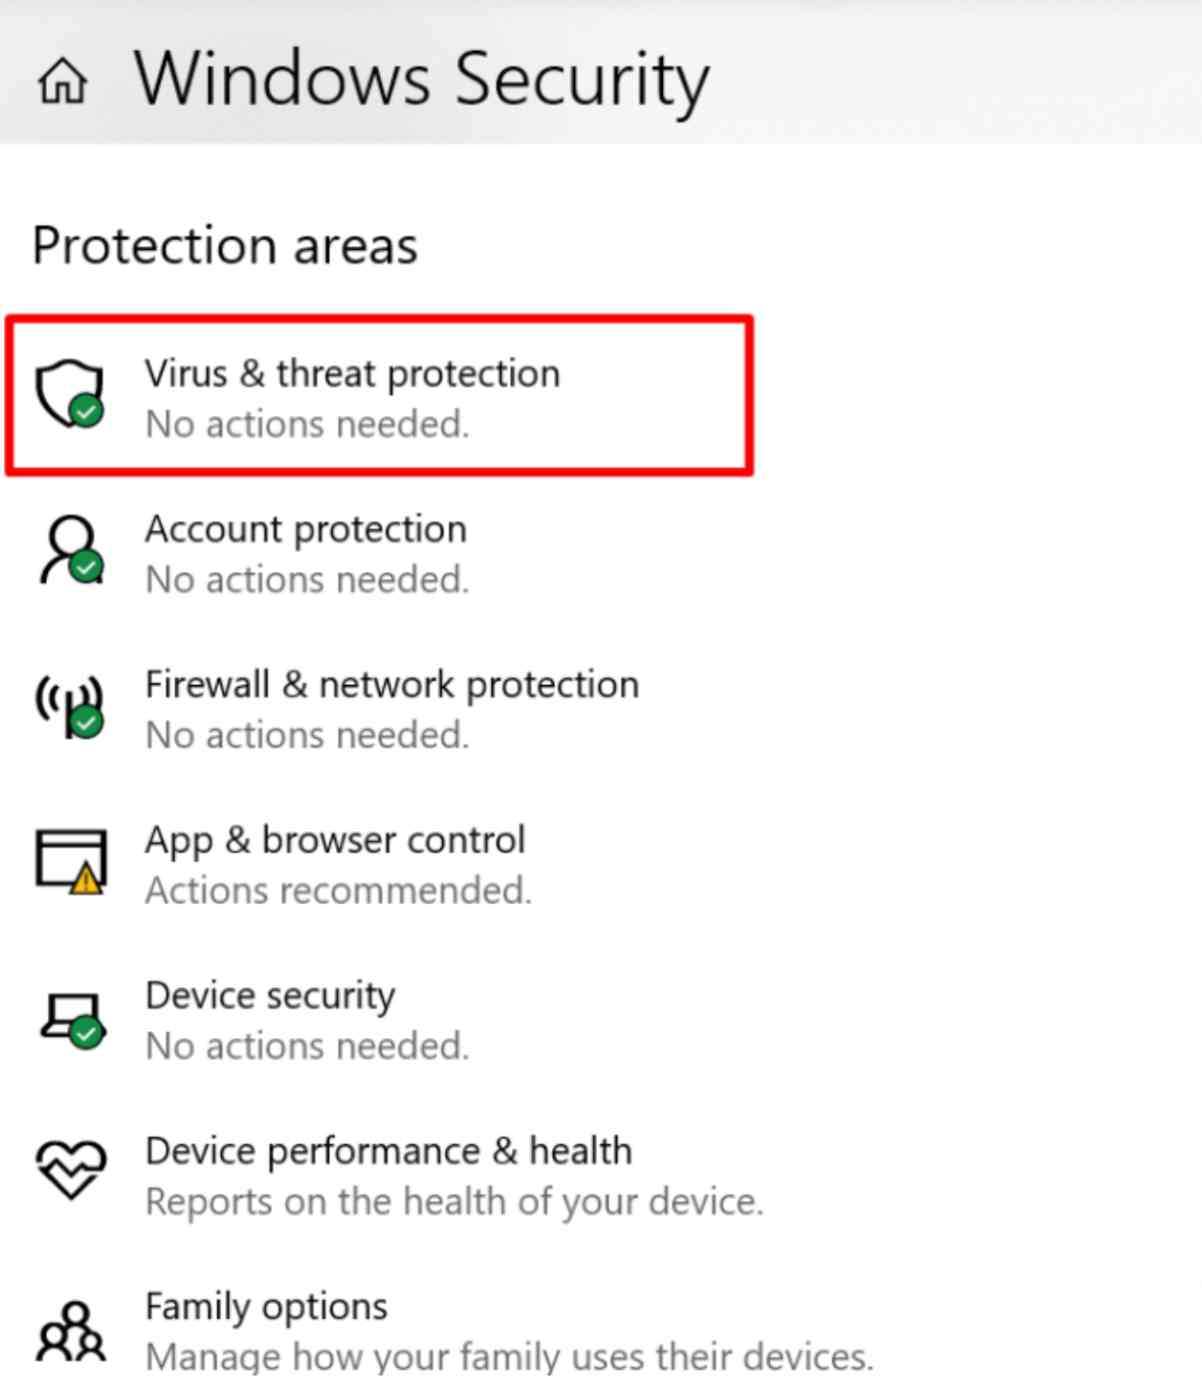The width and height of the screenshot is (1202, 1396).
Task: Click the person icon for Account protection
Action: pyautogui.click(x=70, y=549)
